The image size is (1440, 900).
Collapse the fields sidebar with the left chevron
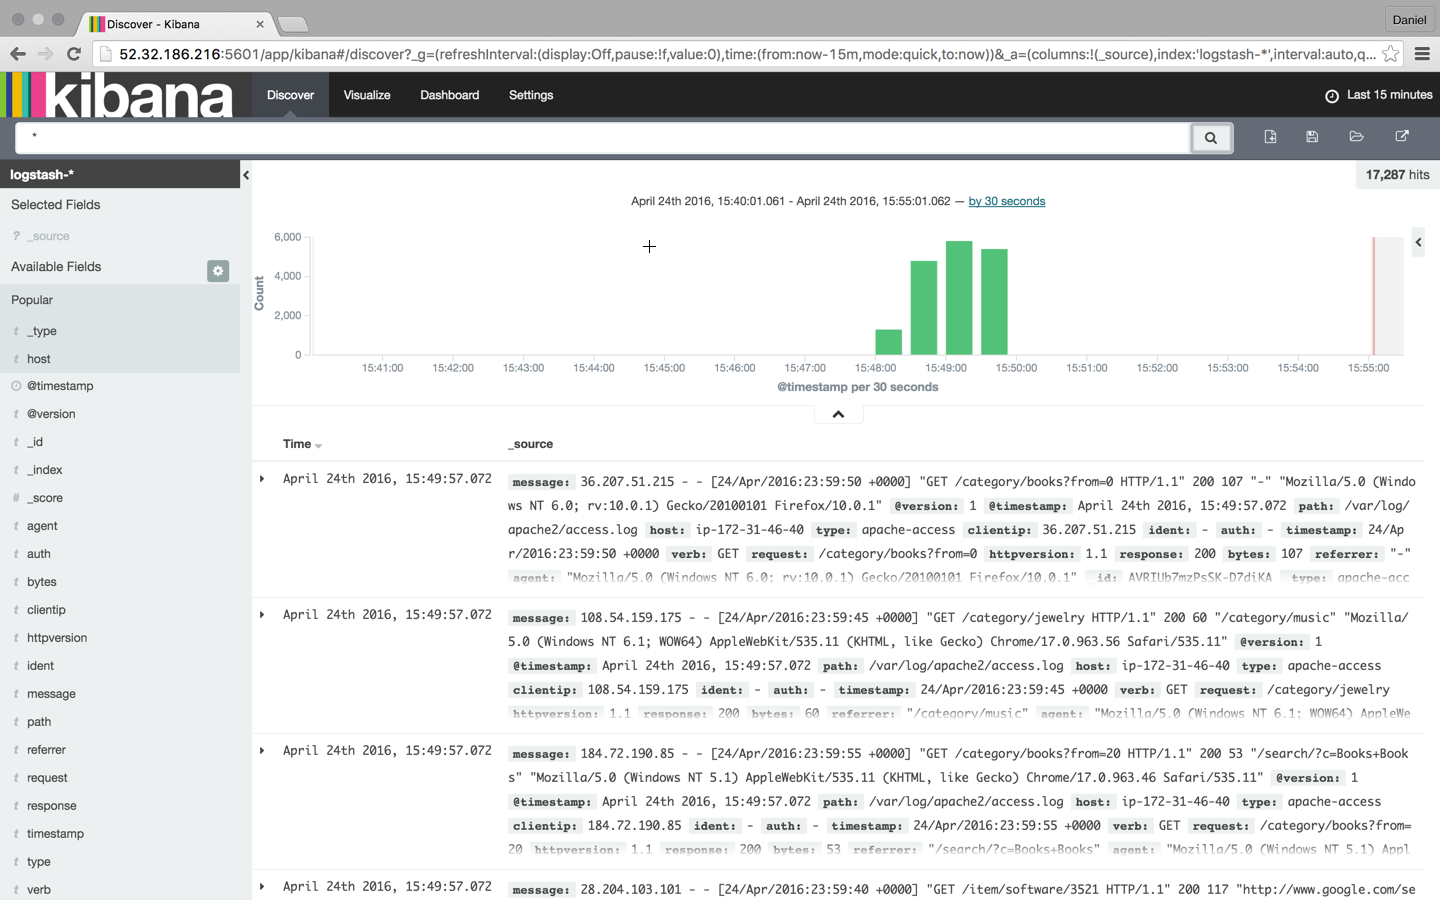click(x=245, y=173)
